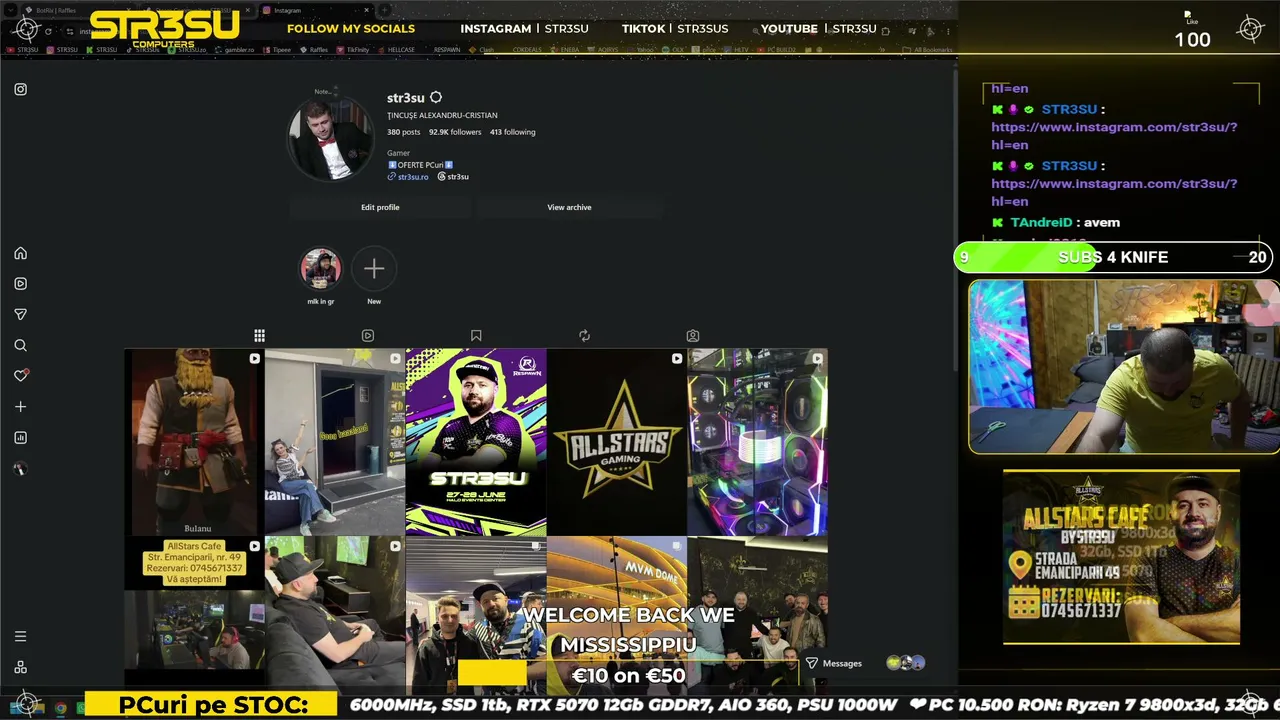Select the Posts grid tab
The height and width of the screenshot is (720, 1280).
[x=259, y=336]
